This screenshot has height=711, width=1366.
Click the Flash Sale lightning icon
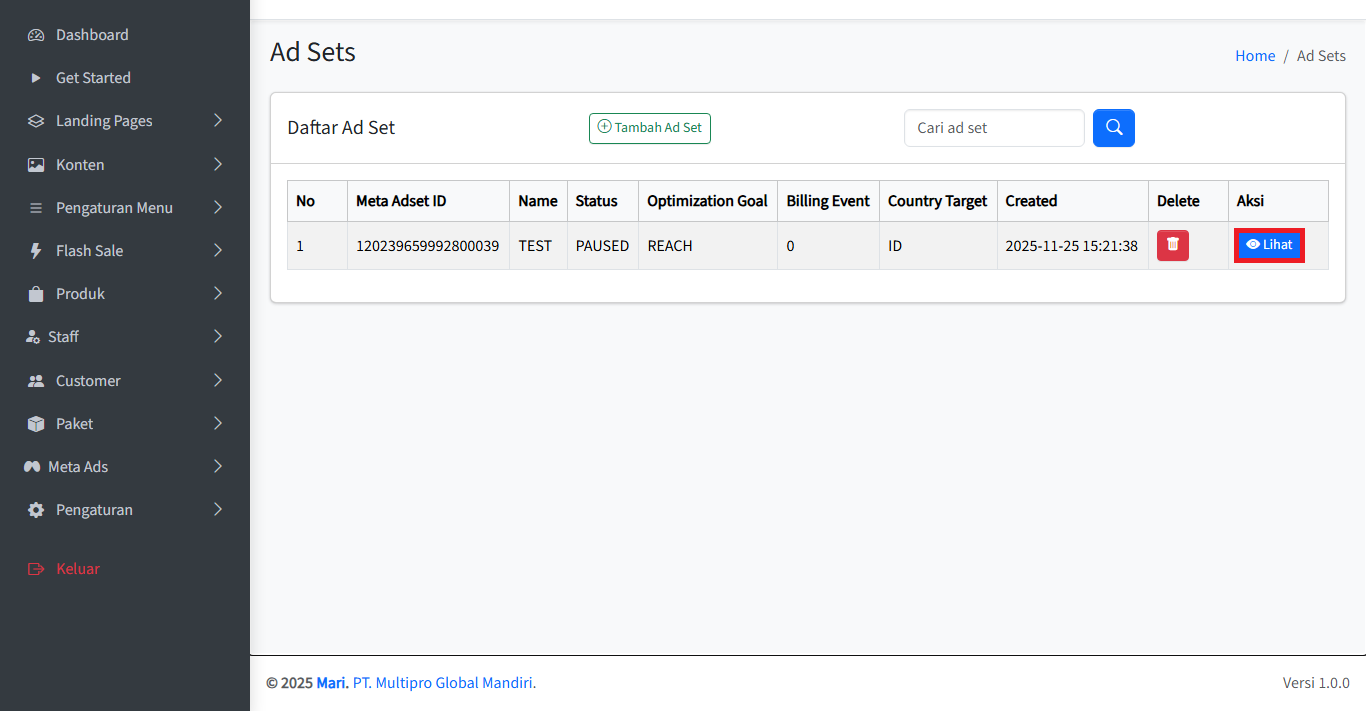(36, 251)
